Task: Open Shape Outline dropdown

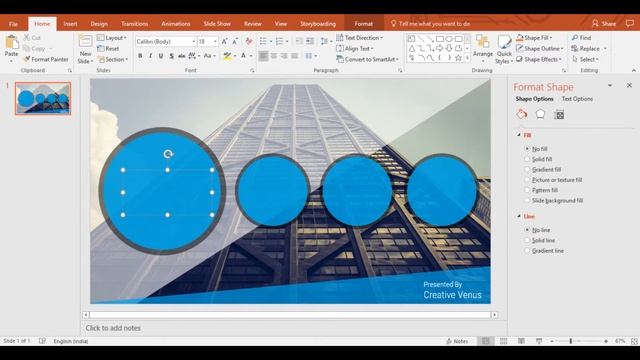Action: 539,49
